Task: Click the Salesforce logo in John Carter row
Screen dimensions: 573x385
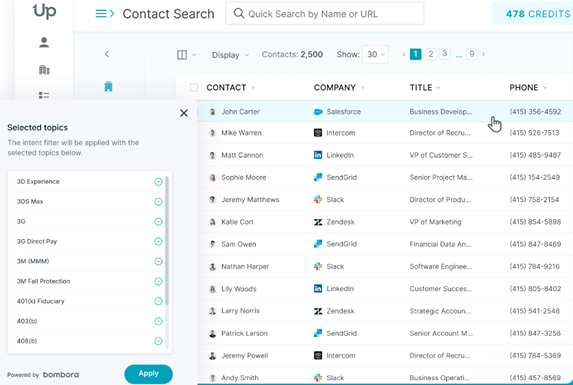Action: (x=318, y=112)
